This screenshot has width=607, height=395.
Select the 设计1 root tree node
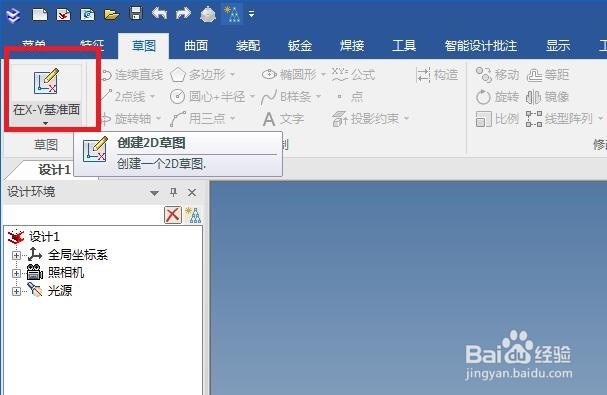point(44,237)
